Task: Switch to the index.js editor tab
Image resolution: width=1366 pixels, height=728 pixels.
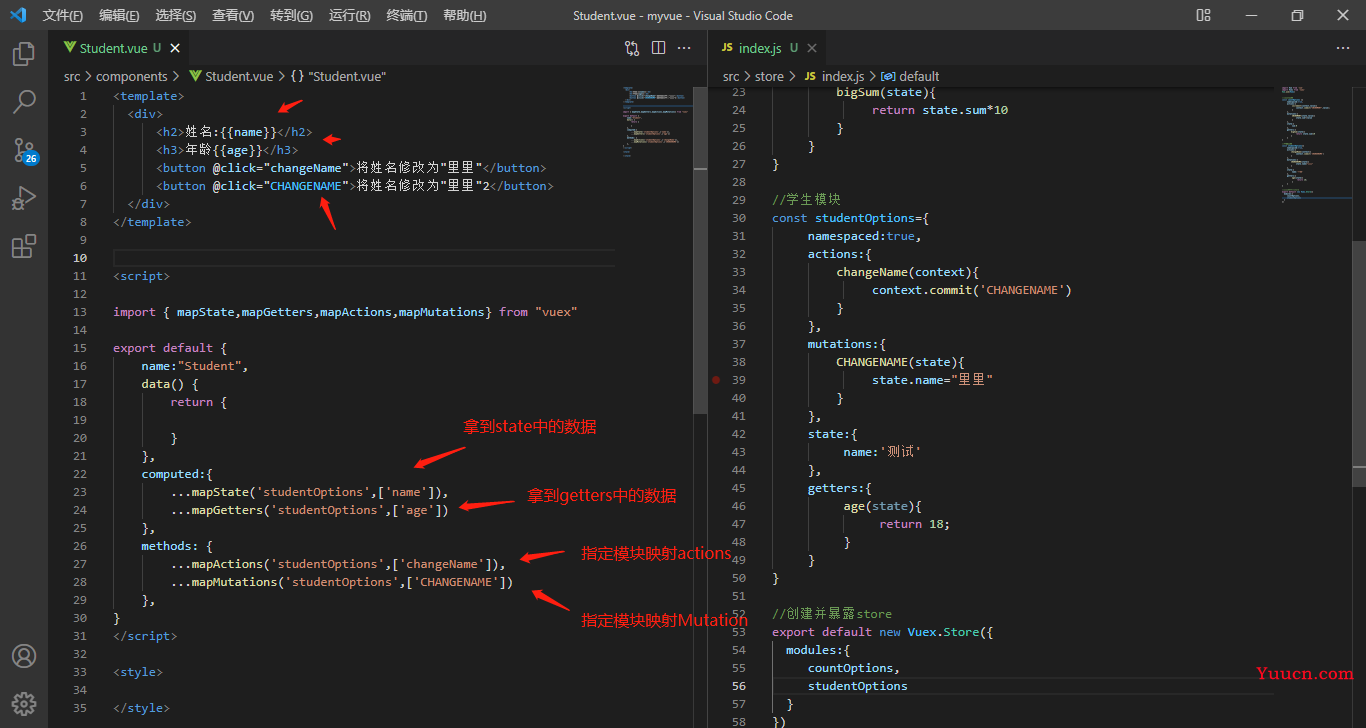Action: pos(765,48)
